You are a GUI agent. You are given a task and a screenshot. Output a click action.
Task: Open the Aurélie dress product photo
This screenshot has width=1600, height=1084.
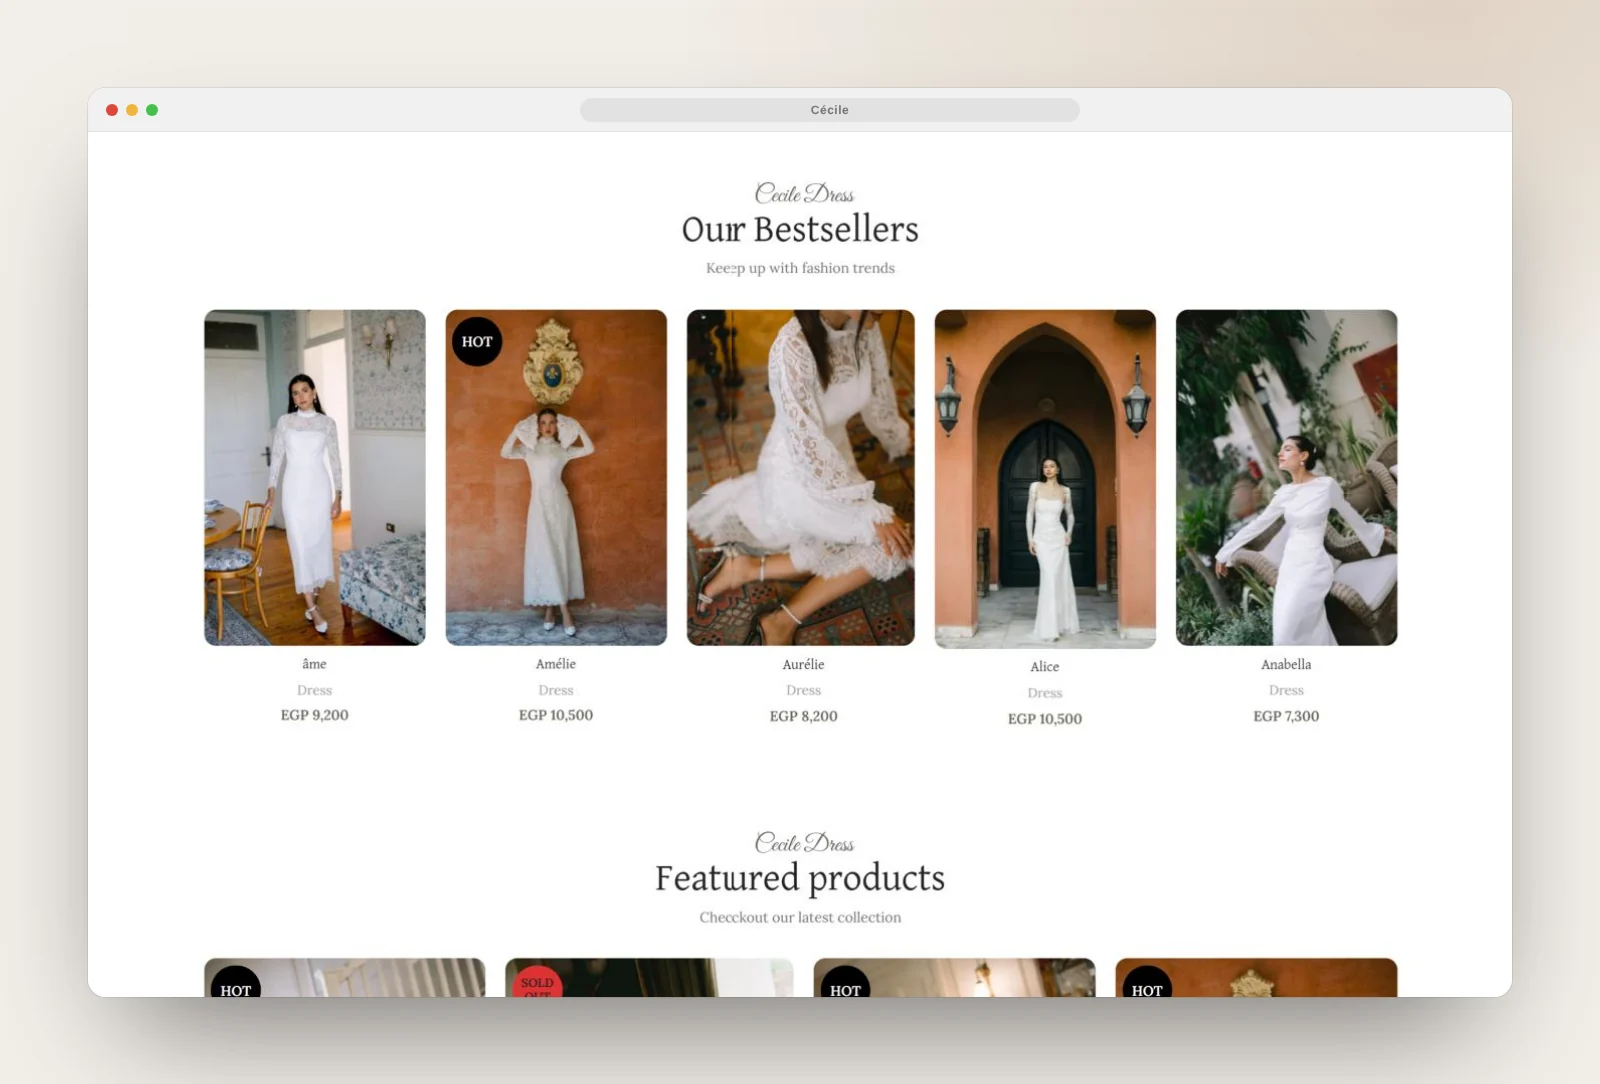[800, 477]
